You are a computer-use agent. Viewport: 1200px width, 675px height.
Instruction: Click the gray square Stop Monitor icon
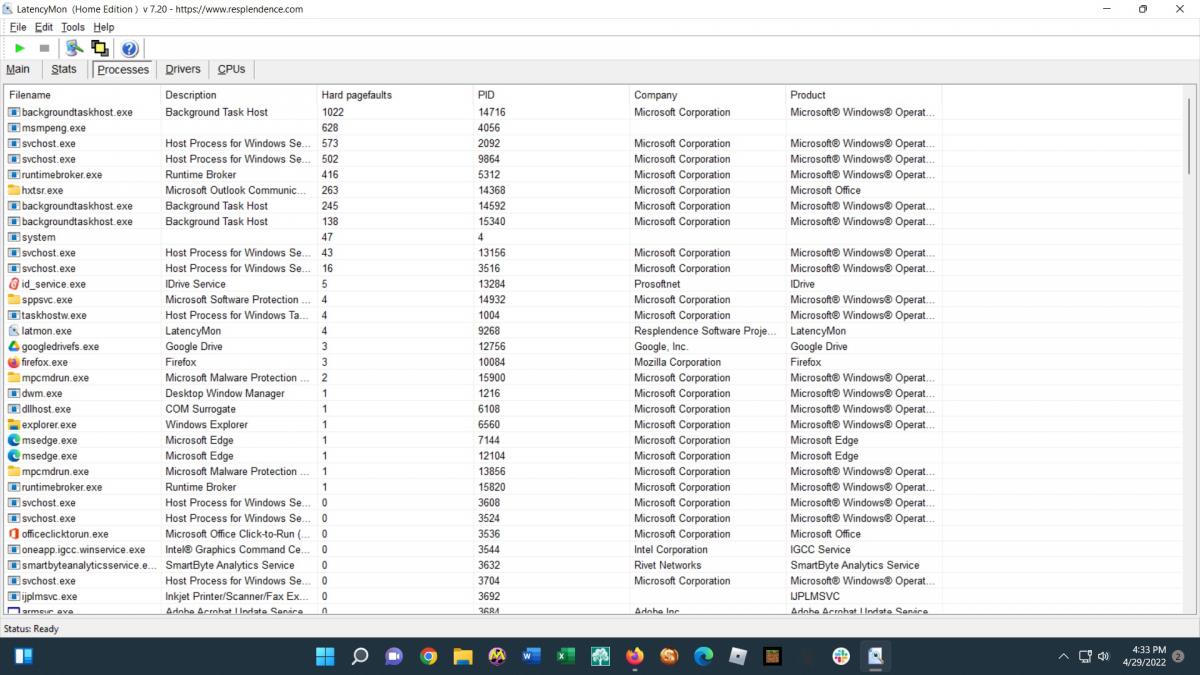click(44, 48)
